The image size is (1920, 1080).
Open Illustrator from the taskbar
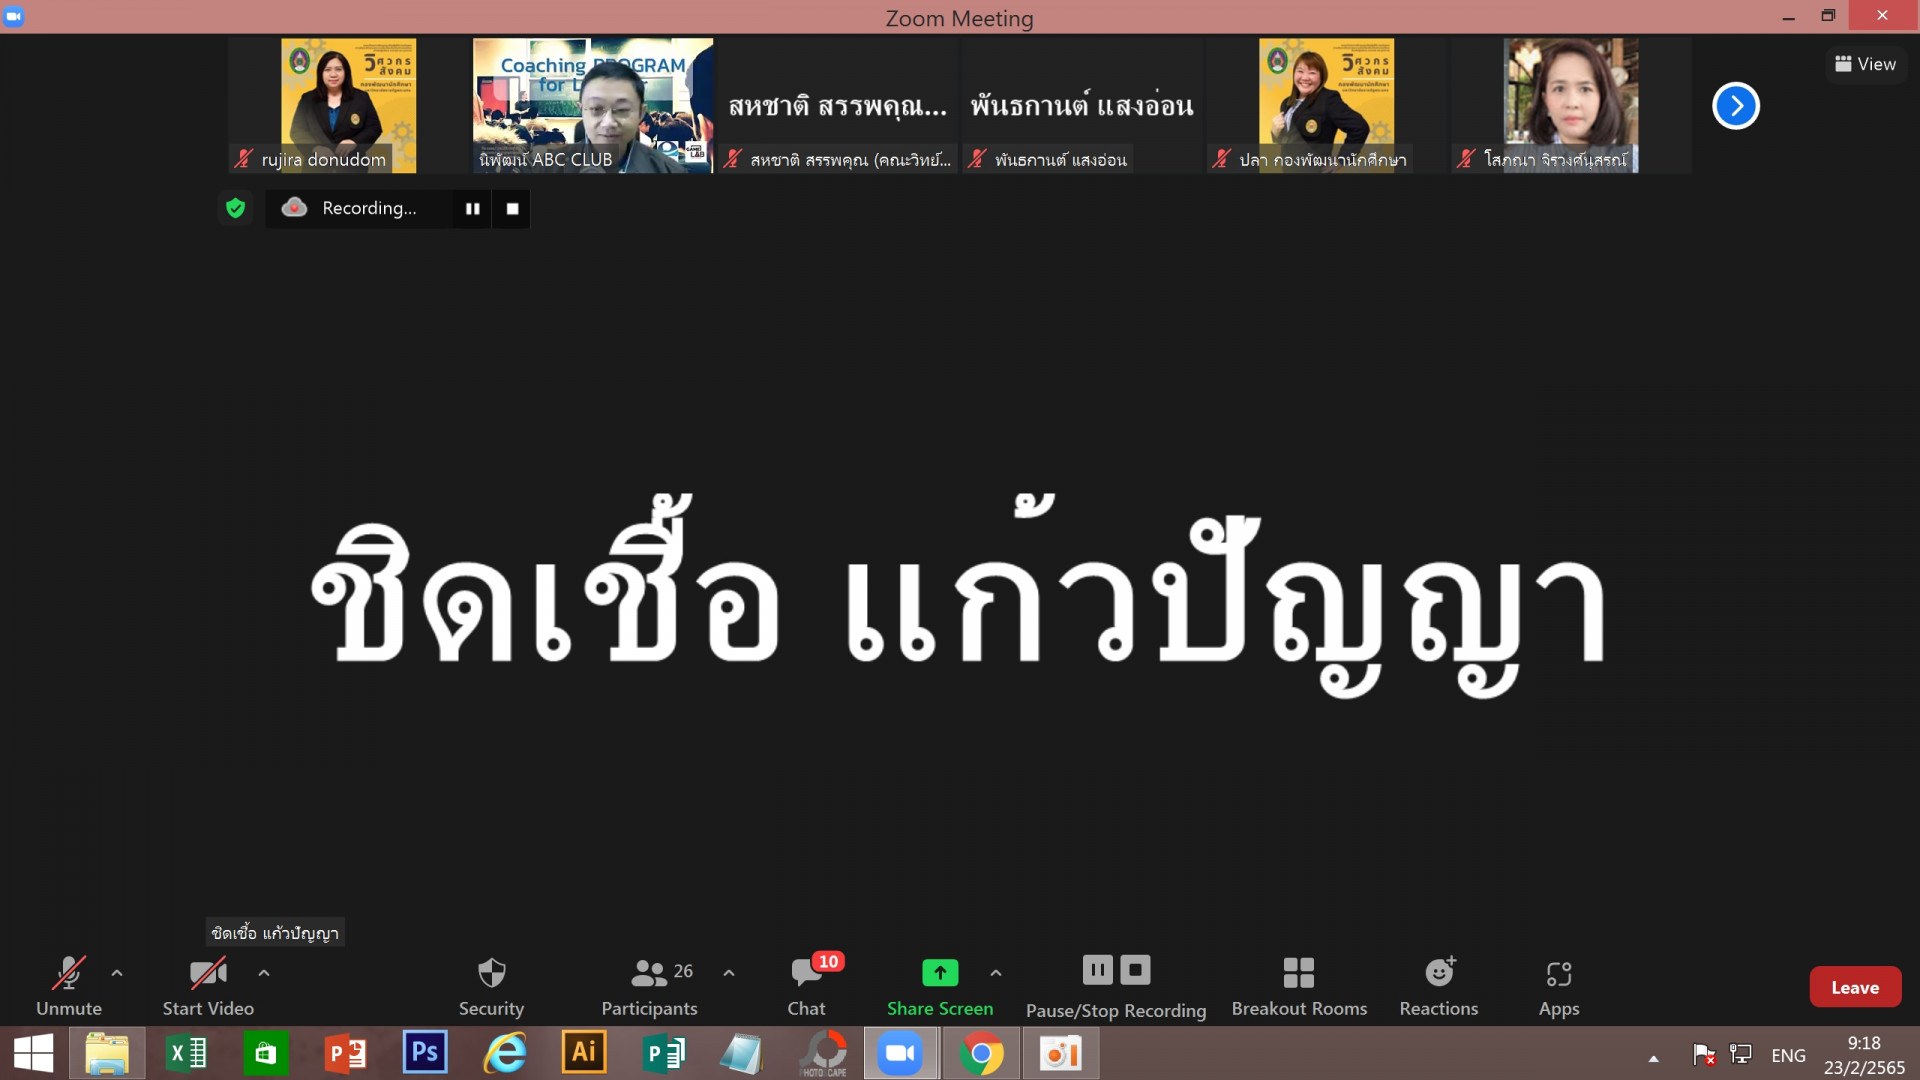pos(584,1053)
